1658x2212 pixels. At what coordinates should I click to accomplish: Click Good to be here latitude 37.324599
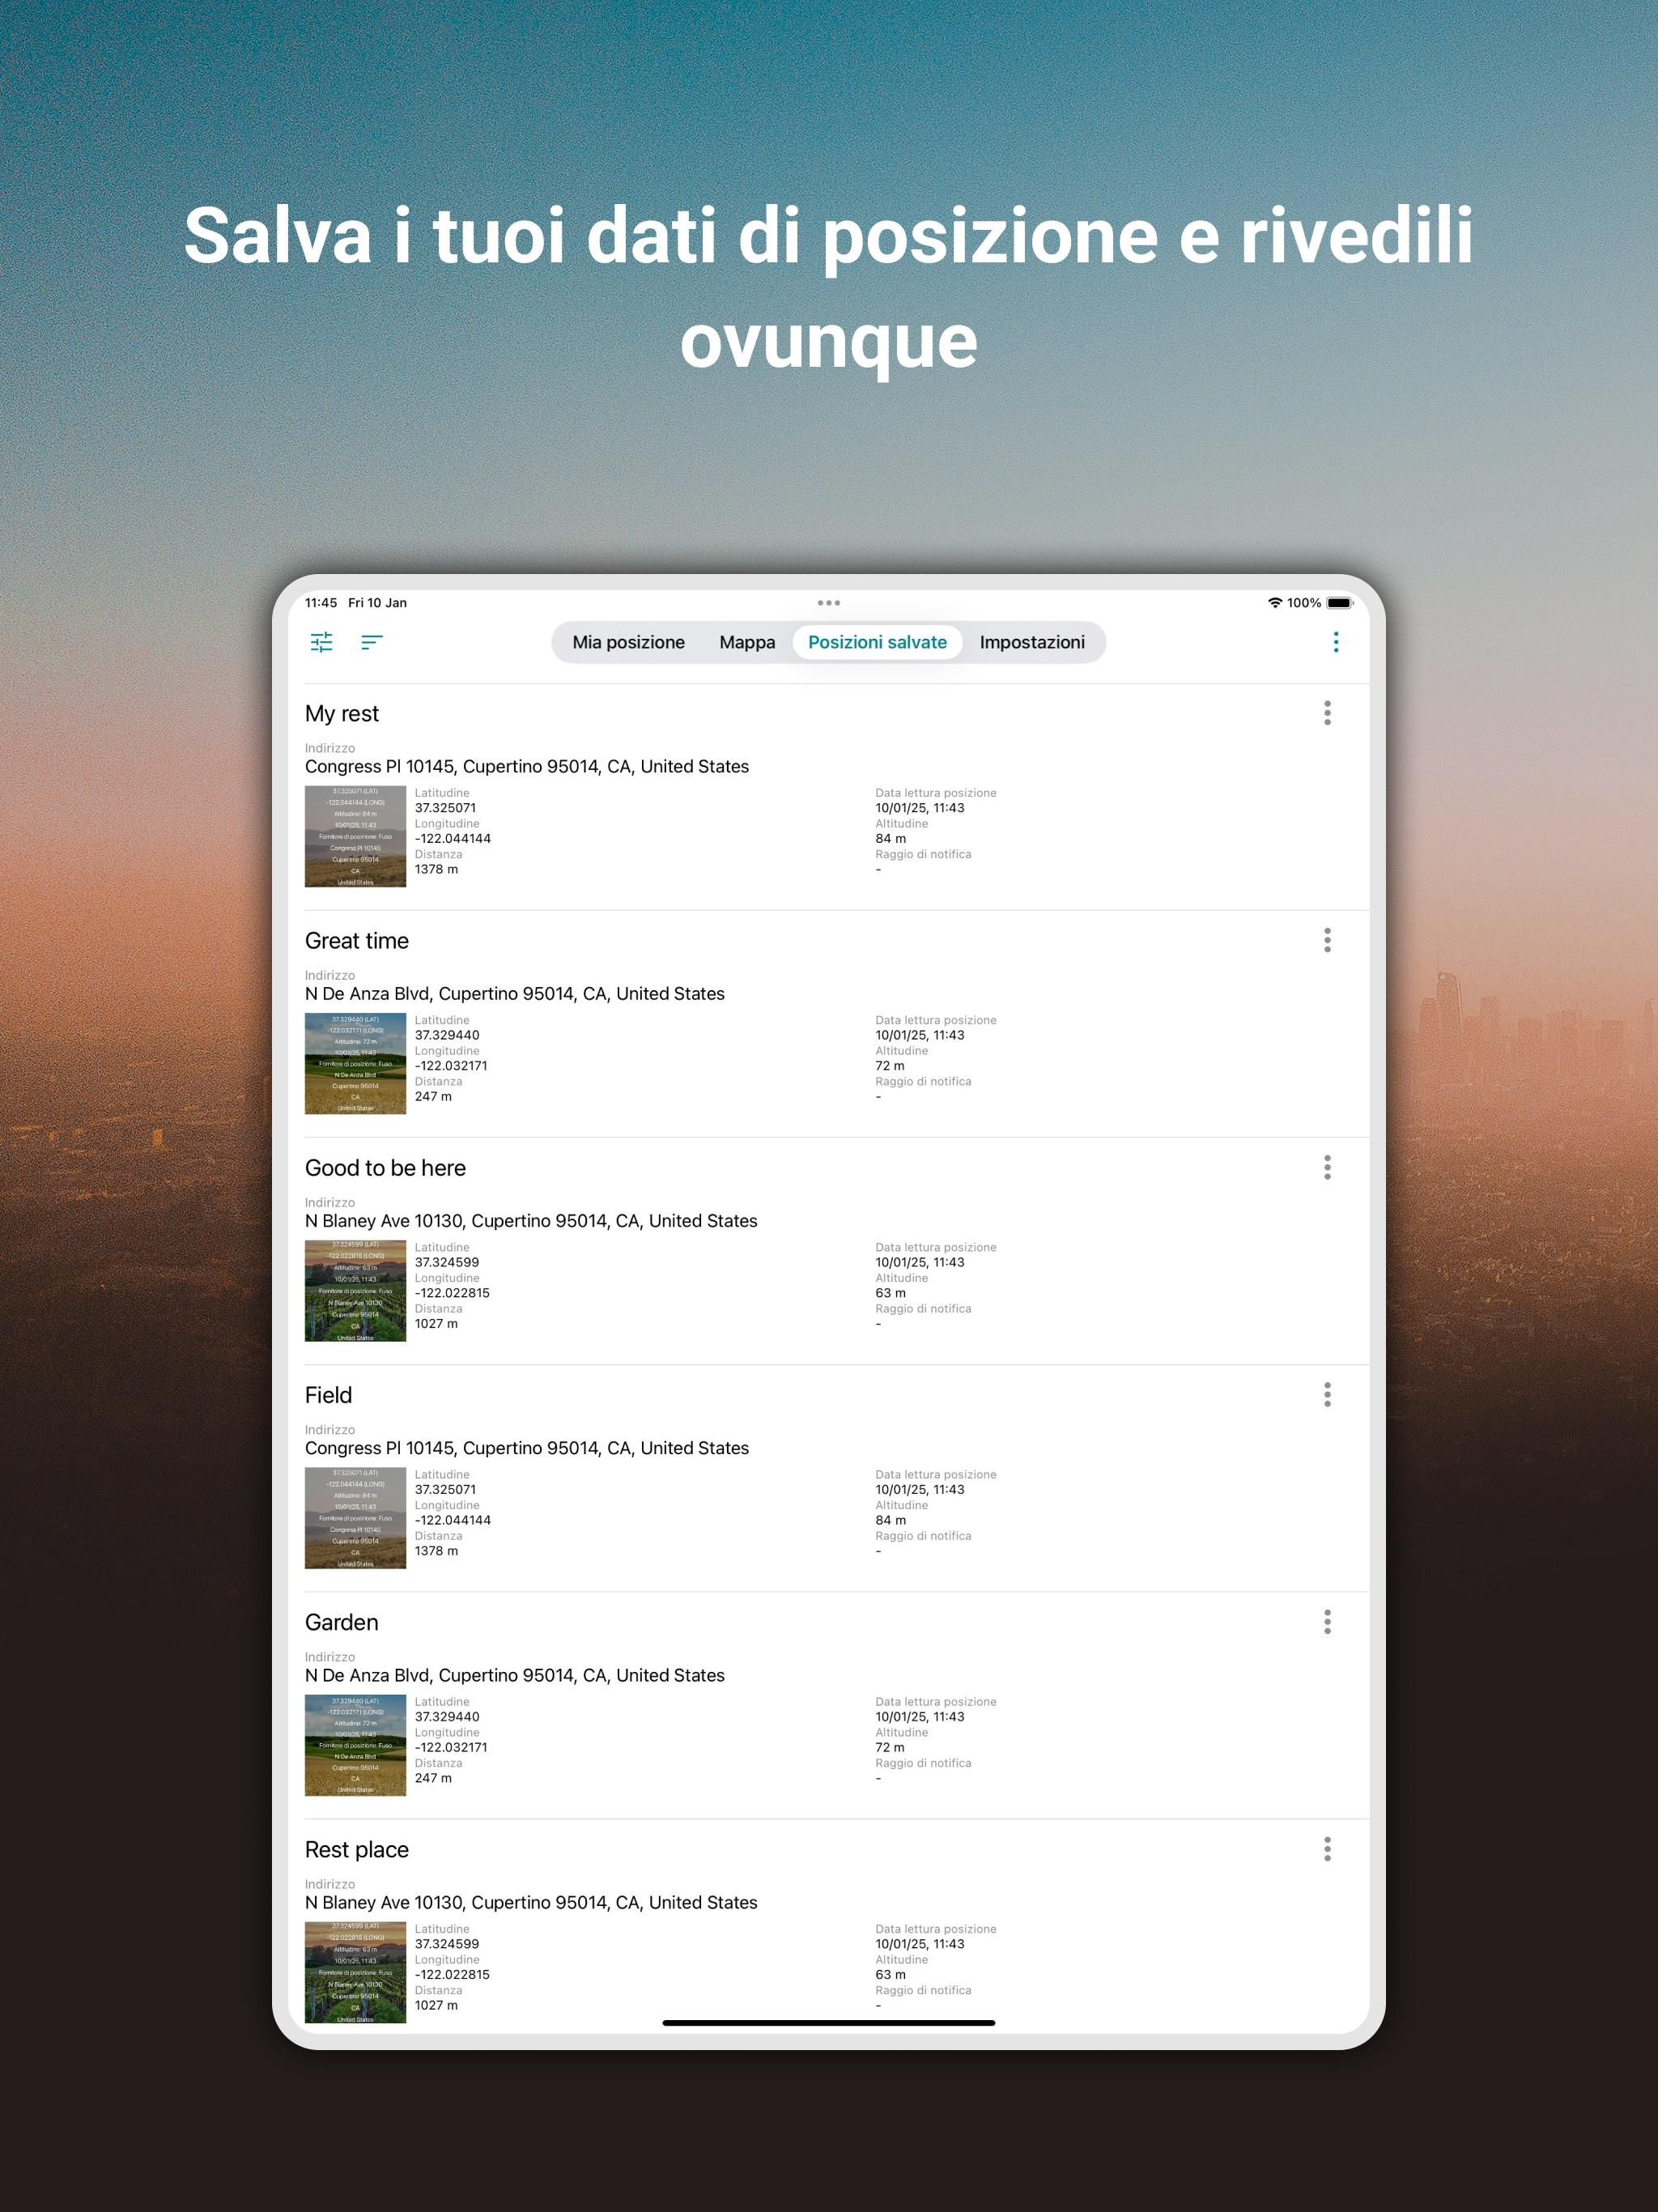point(447,1262)
